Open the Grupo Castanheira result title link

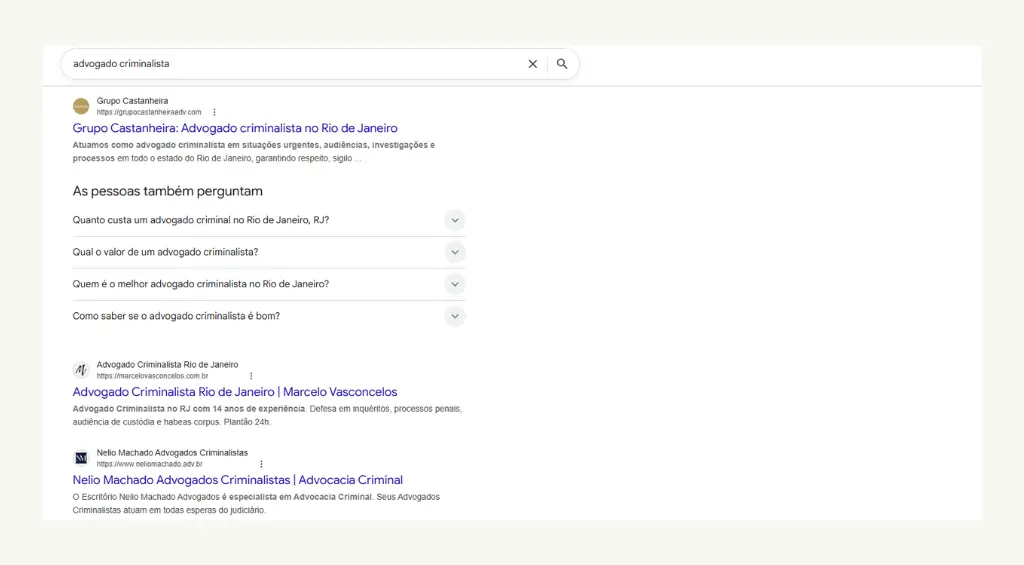(x=235, y=128)
